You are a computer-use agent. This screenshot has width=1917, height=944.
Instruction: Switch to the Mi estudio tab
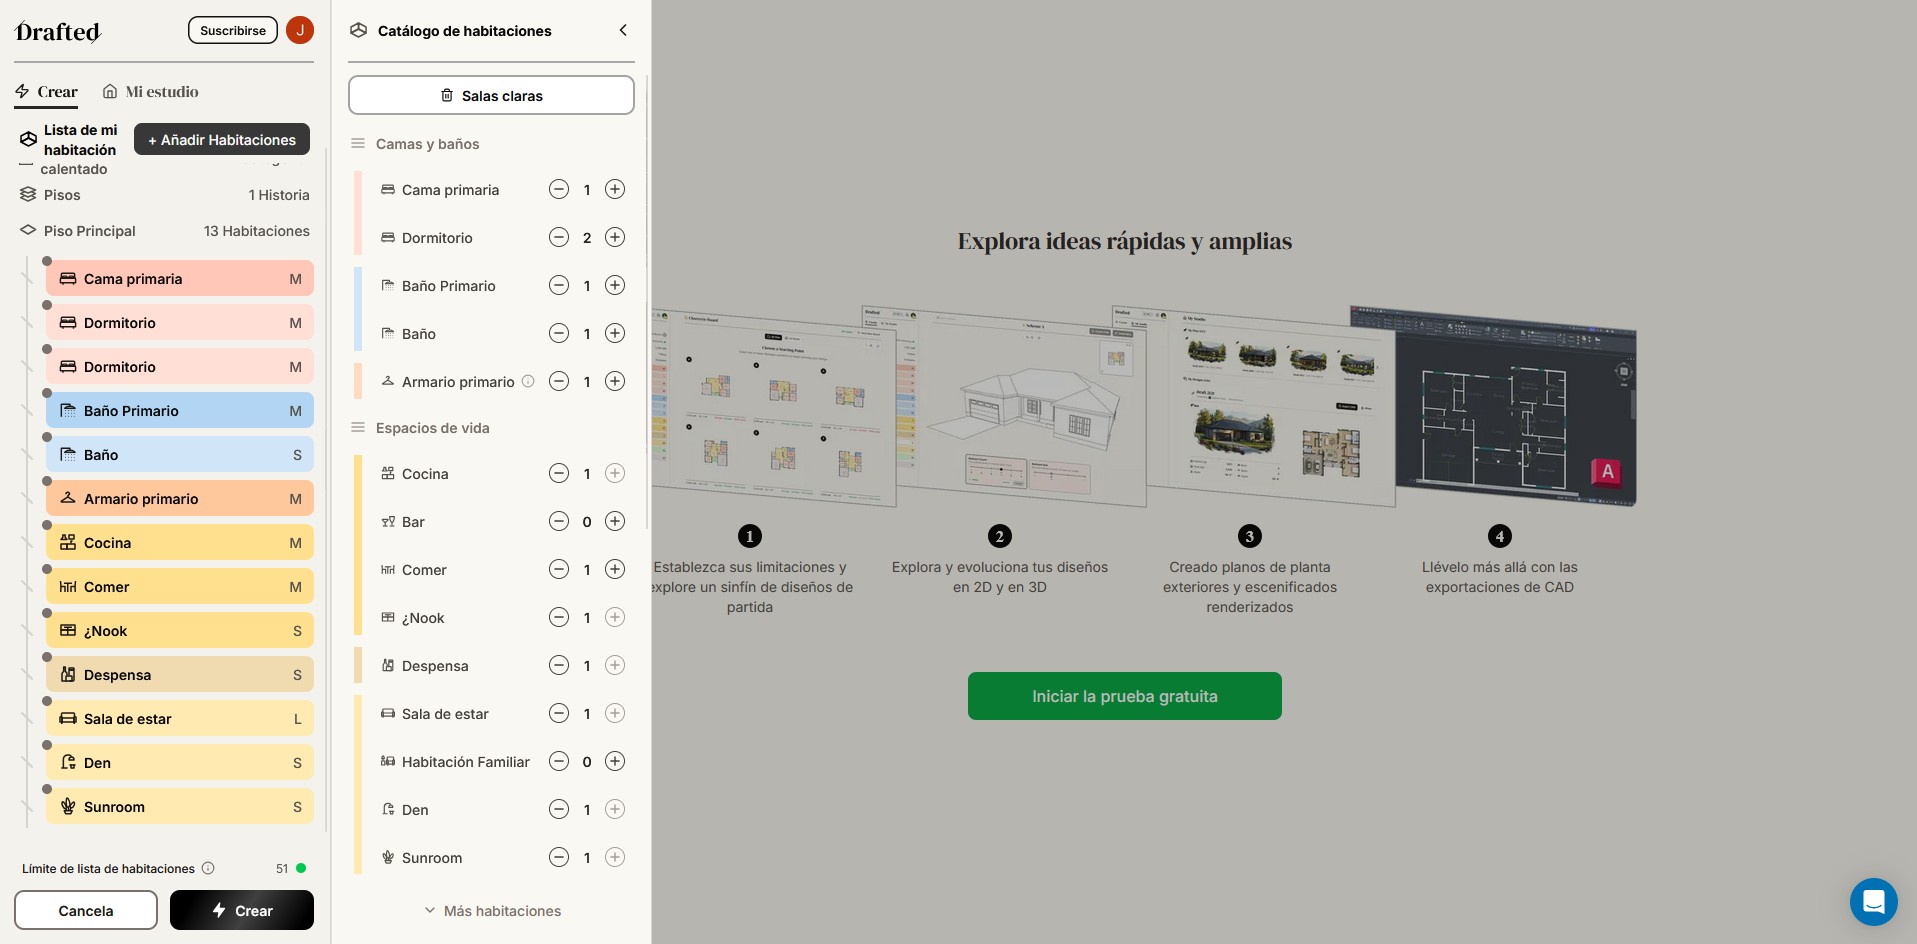pyautogui.click(x=151, y=92)
